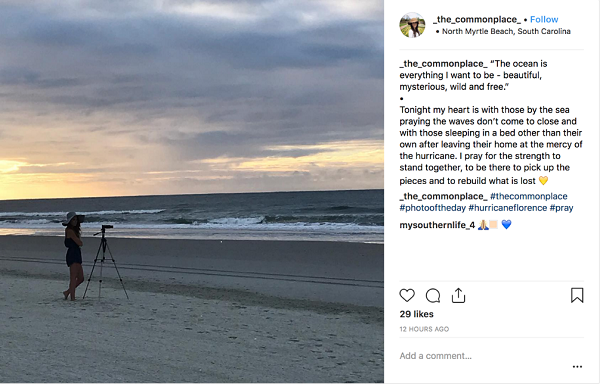600x384 pixels.
Task: Click the beach sunset photo
Action: pyautogui.click(x=192, y=192)
